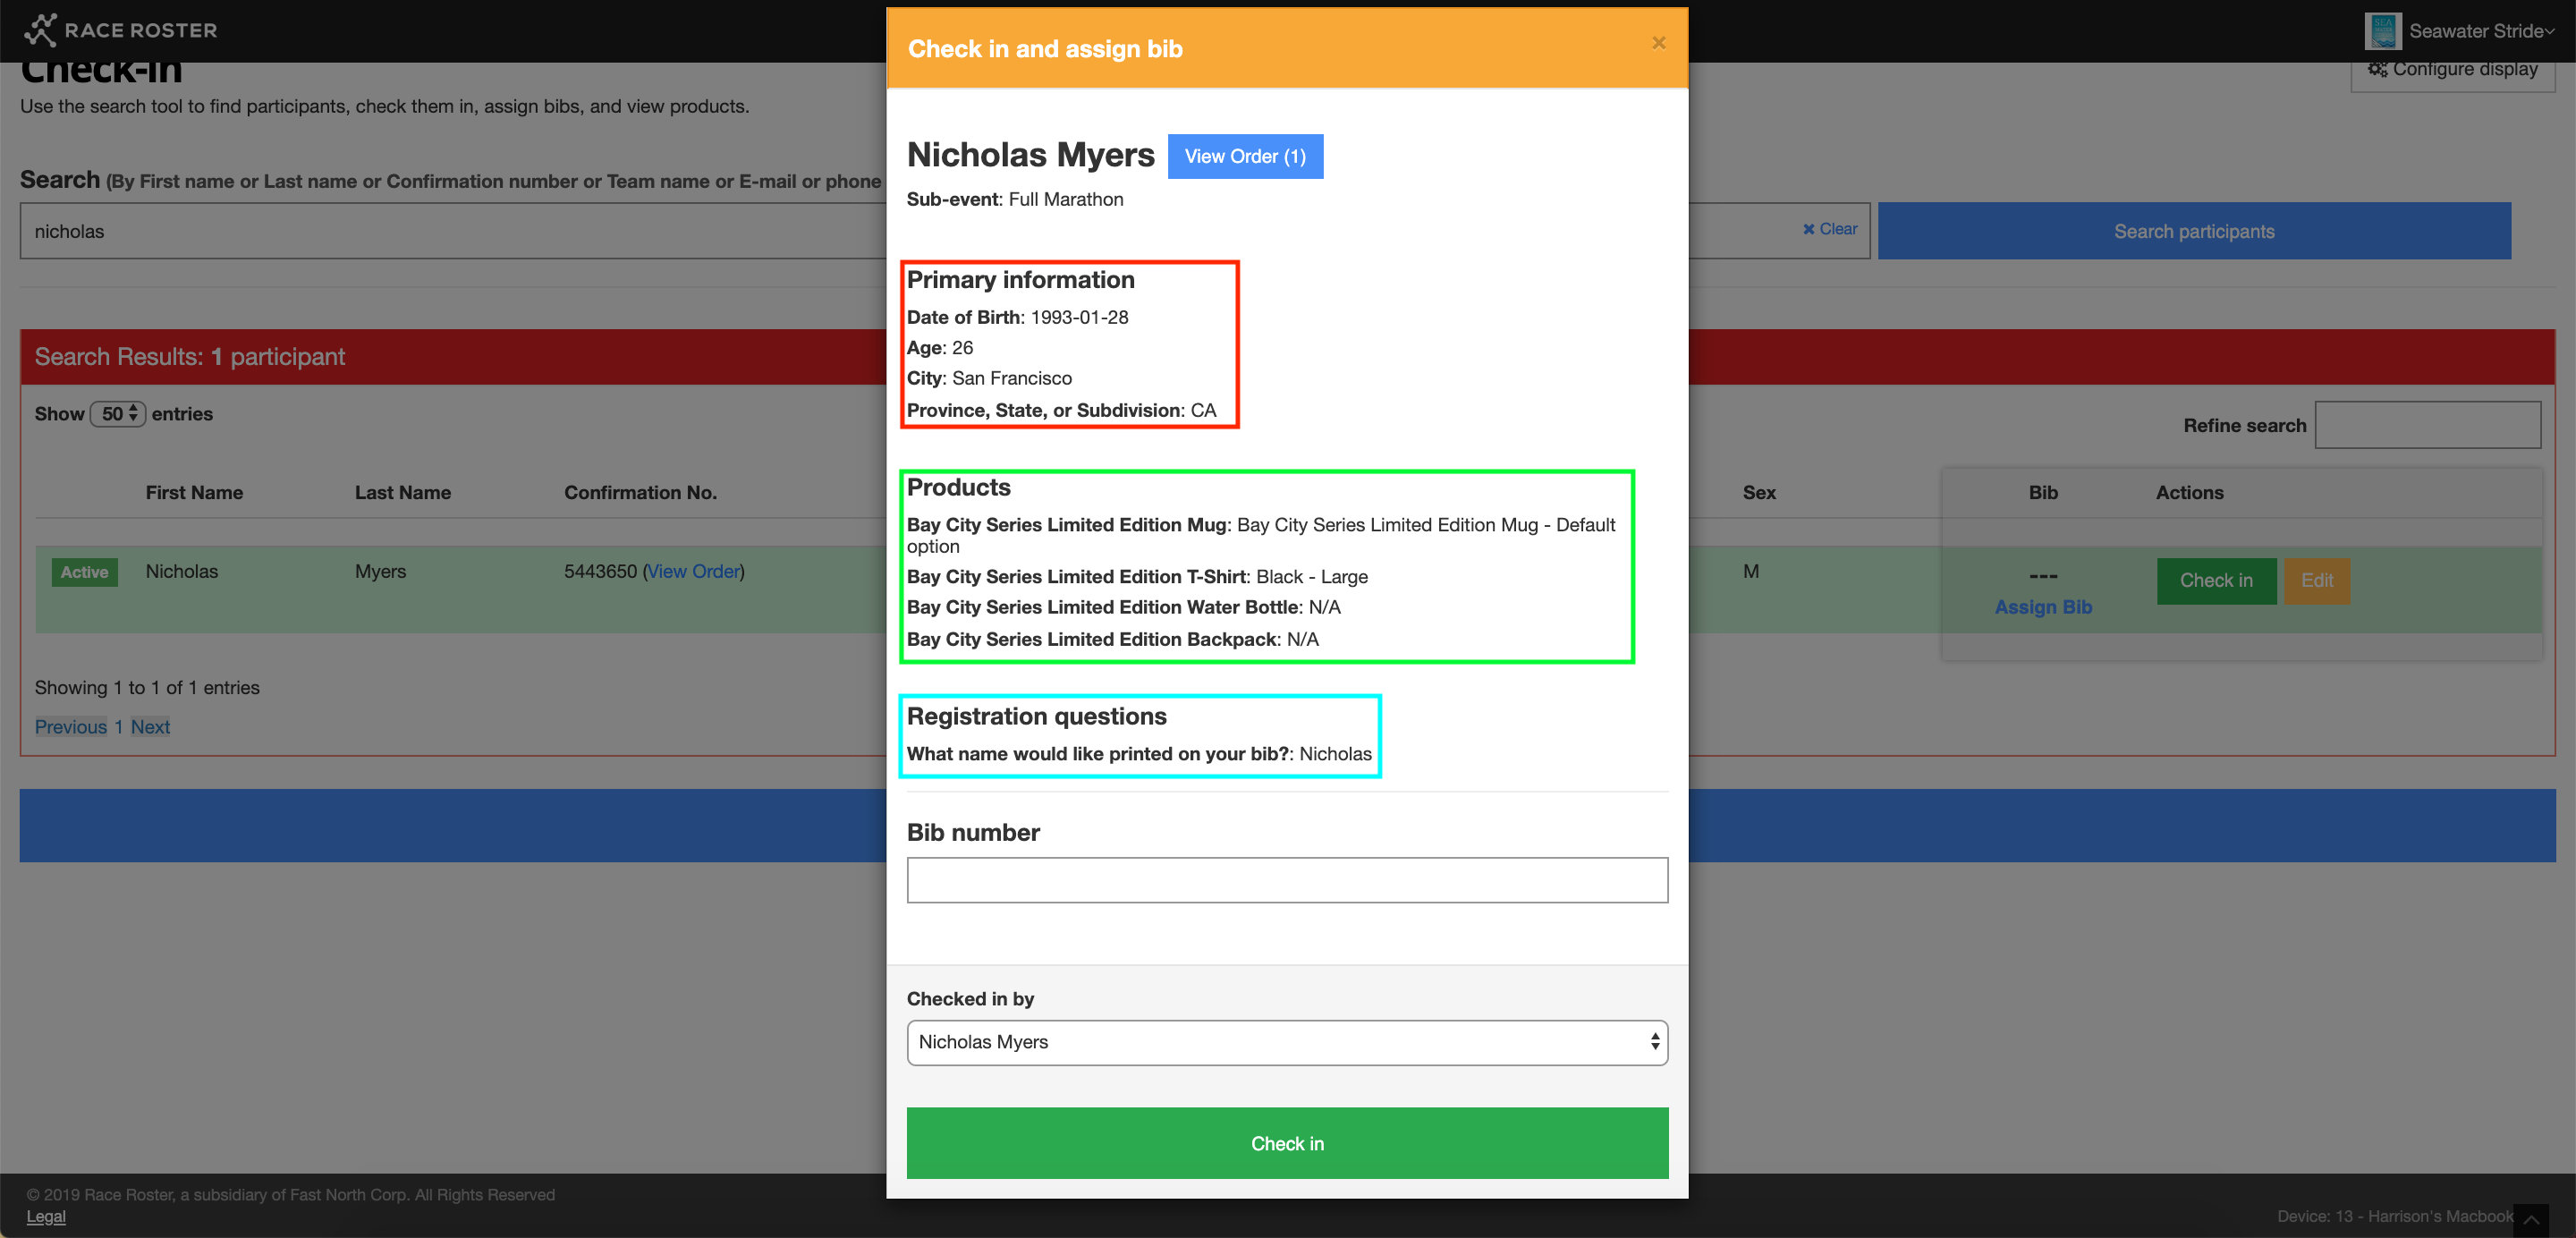Focus the Bib number input field
The width and height of the screenshot is (2576, 1238).
[x=1286, y=880]
